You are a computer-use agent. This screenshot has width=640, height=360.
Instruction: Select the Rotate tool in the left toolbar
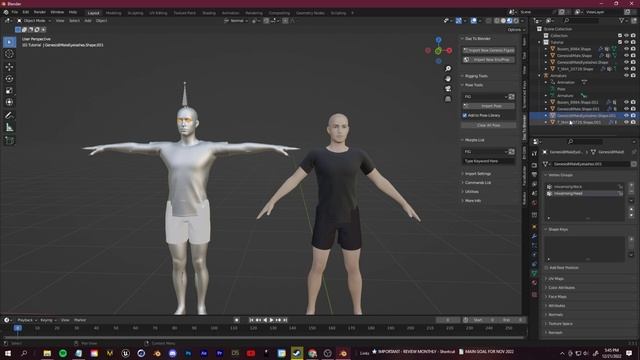(x=9, y=78)
